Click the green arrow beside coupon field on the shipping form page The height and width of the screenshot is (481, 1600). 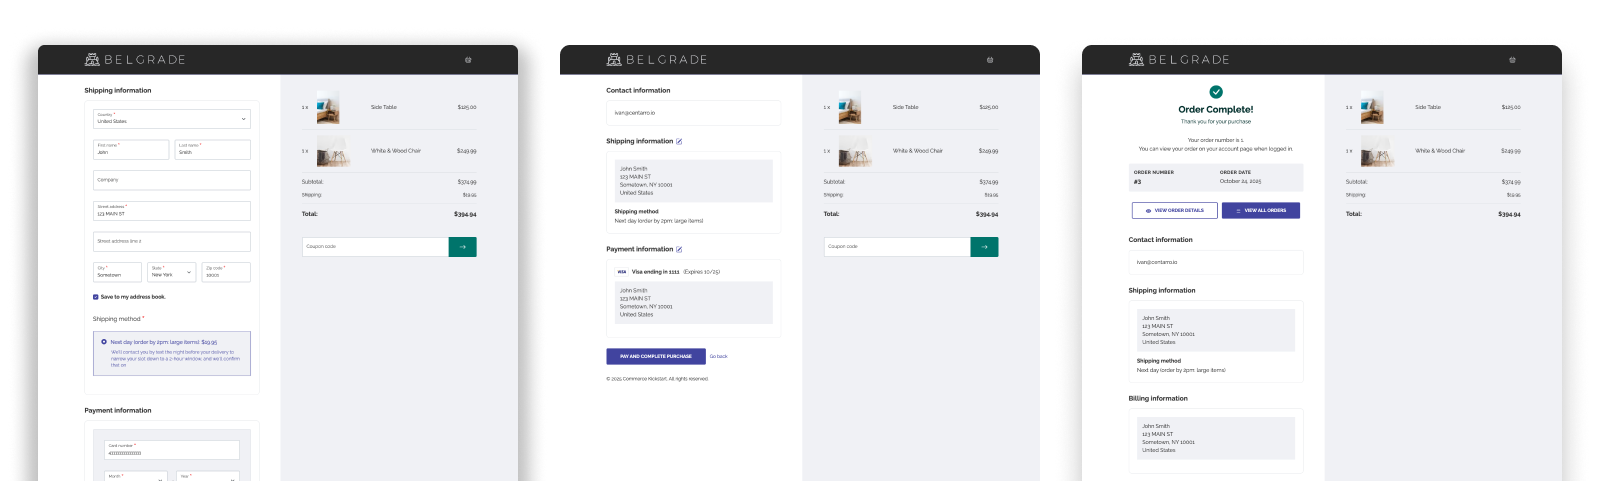(x=462, y=247)
